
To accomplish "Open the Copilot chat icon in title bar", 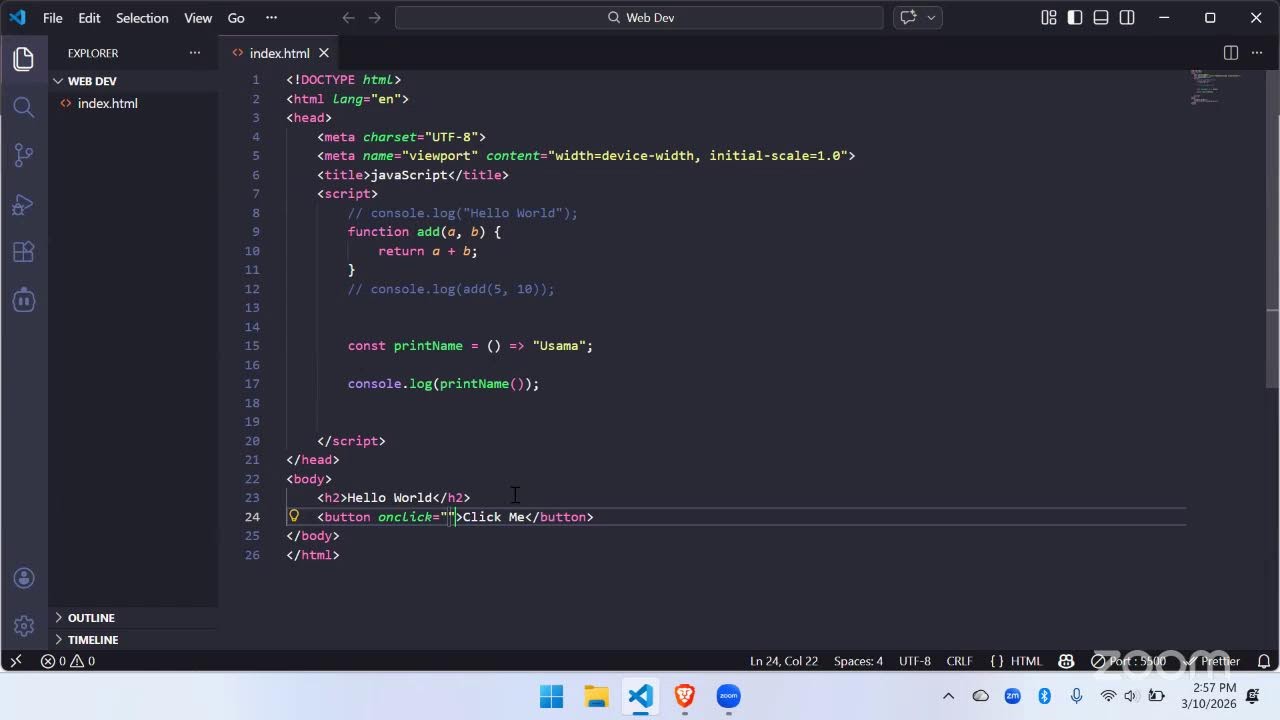I will pyautogui.click(x=908, y=18).
